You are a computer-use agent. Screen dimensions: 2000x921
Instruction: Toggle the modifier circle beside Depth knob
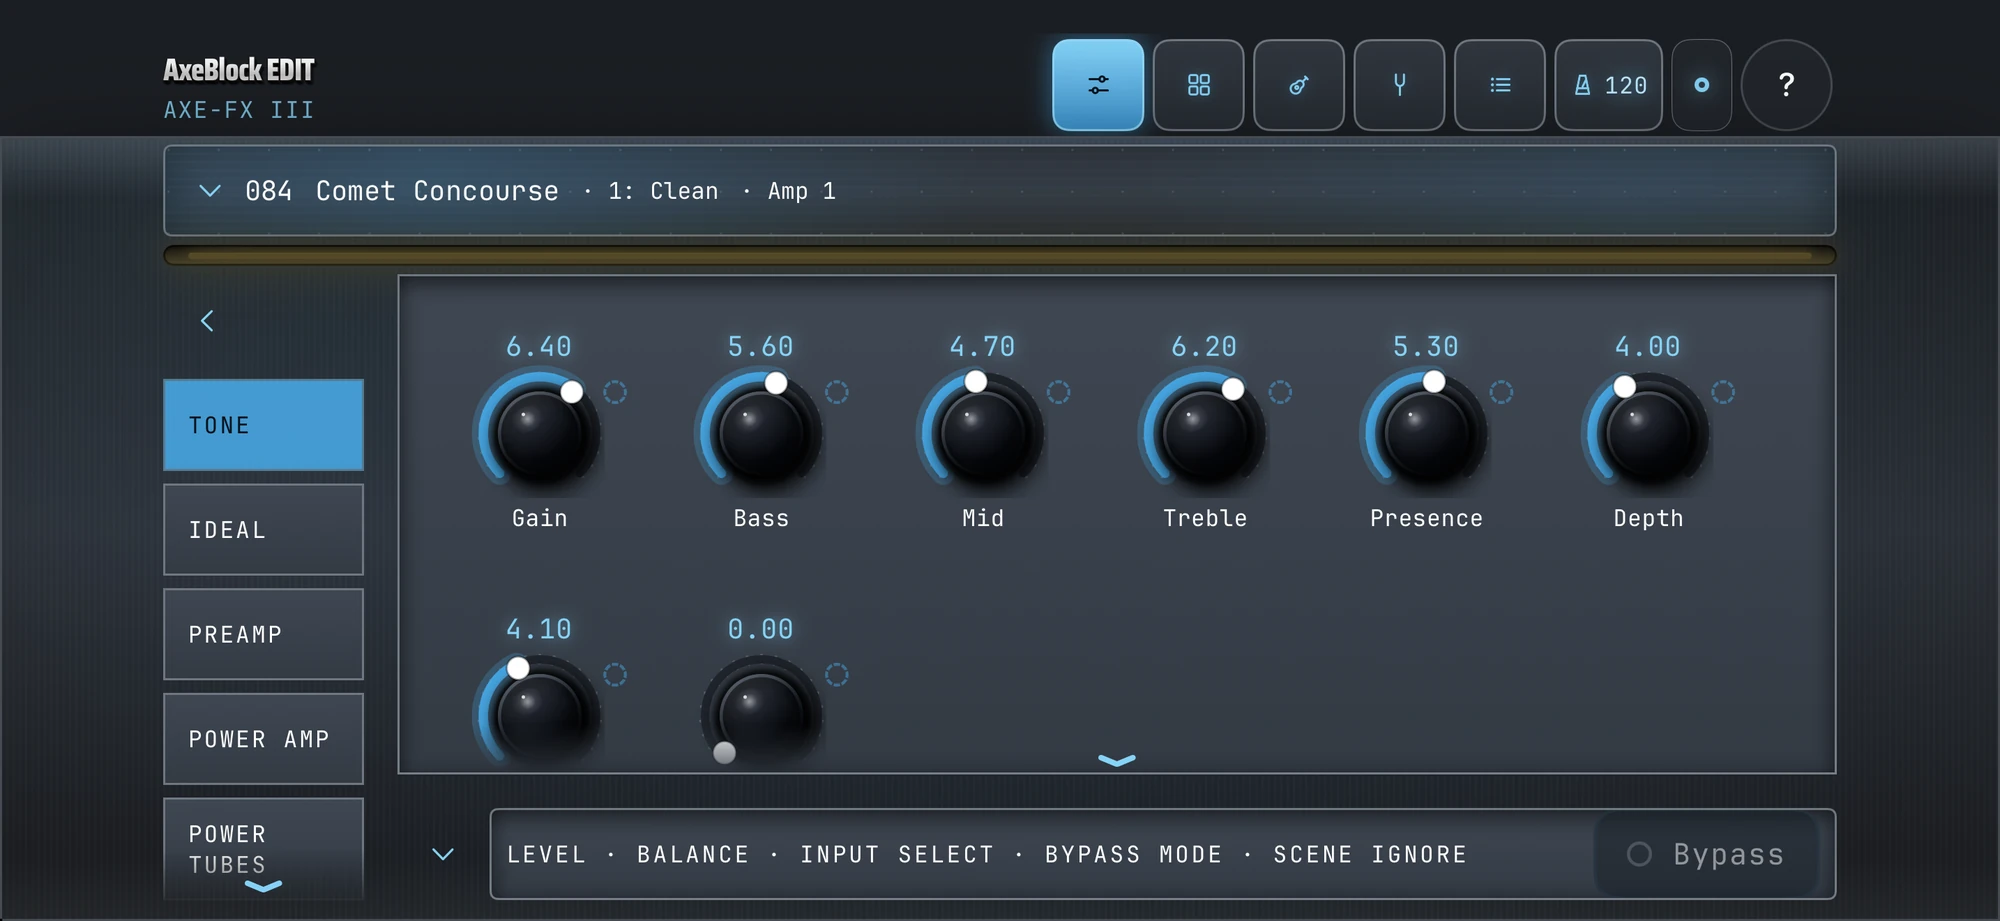[x=1723, y=392]
